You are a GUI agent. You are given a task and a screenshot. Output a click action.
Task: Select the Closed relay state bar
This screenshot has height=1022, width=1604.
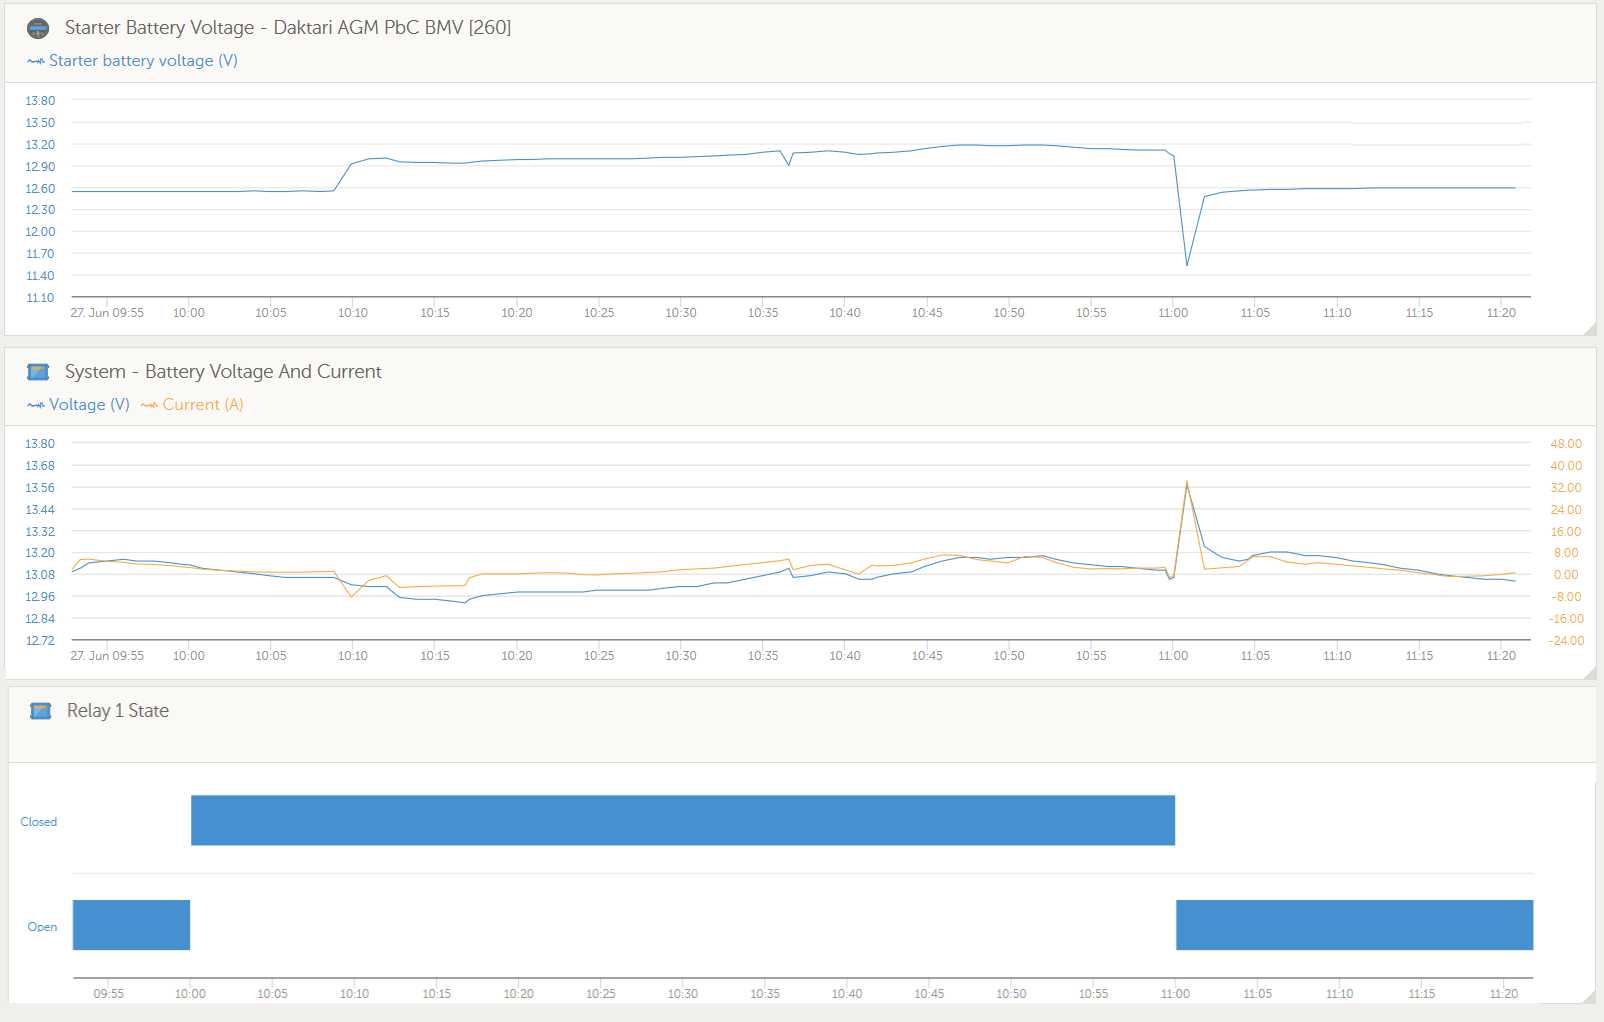683,820
